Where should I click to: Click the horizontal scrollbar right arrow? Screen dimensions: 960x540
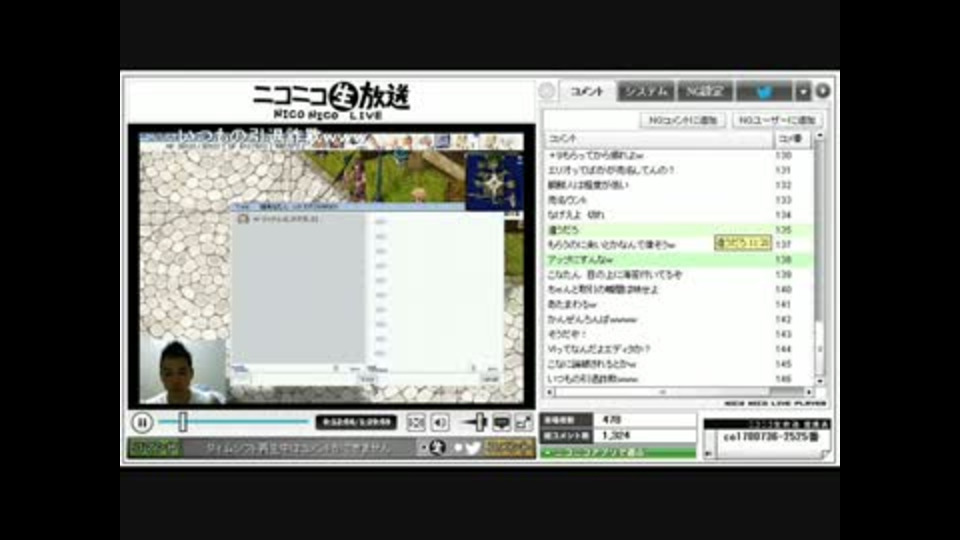pos(809,392)
